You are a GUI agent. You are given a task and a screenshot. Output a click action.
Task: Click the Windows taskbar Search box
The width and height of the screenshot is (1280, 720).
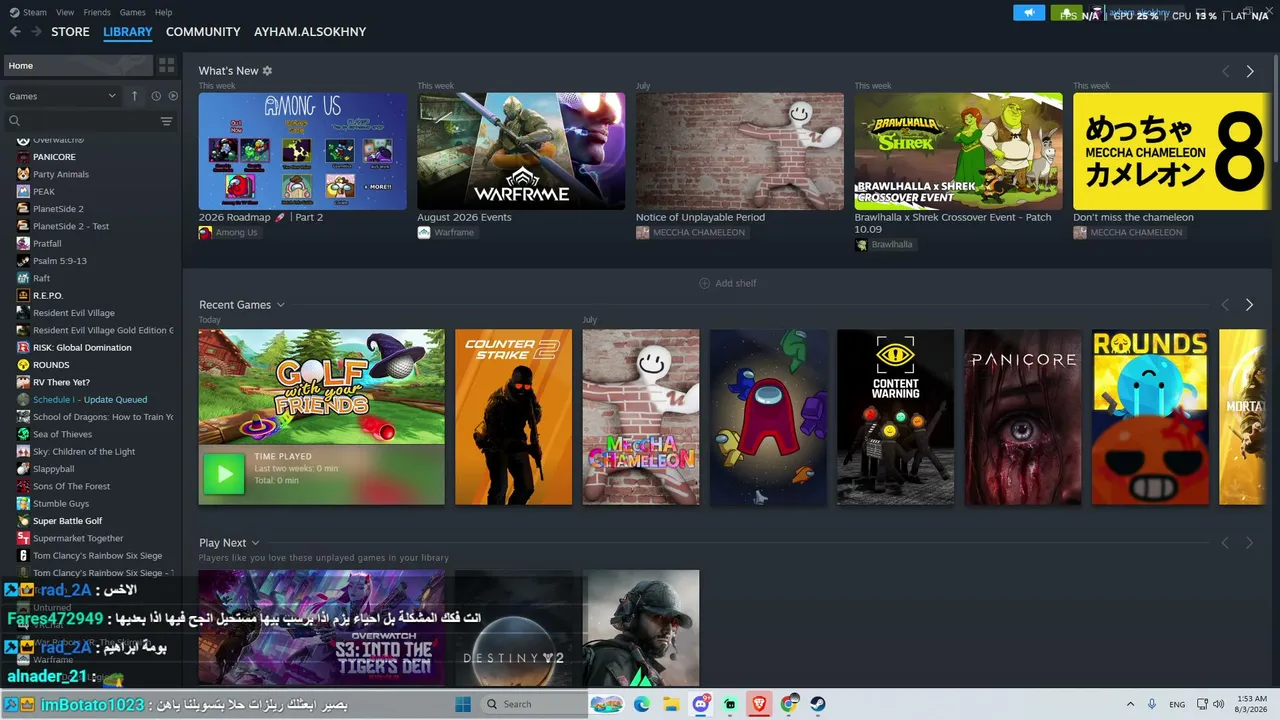(x=533, y=704)
